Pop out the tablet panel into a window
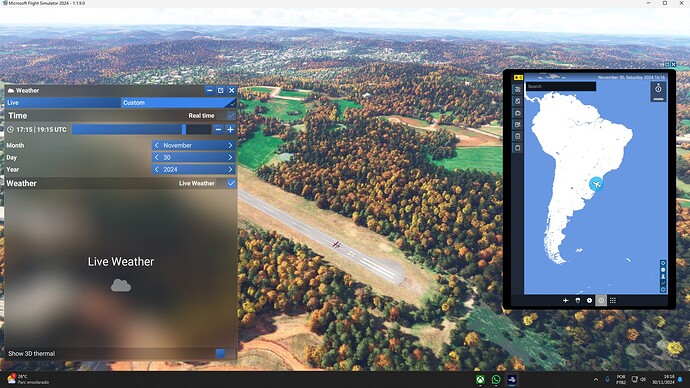 click(667, 65)
